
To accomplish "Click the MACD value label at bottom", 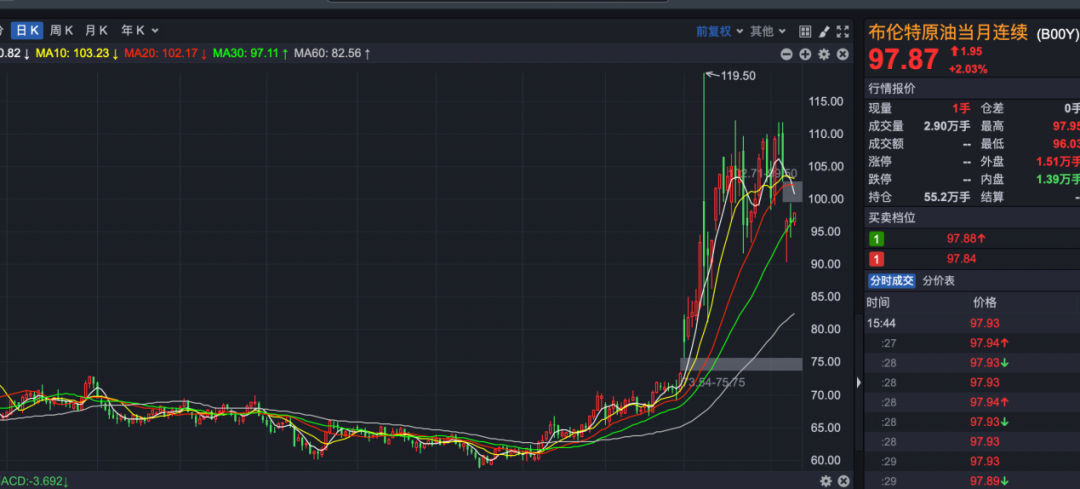I will point(34,480).
